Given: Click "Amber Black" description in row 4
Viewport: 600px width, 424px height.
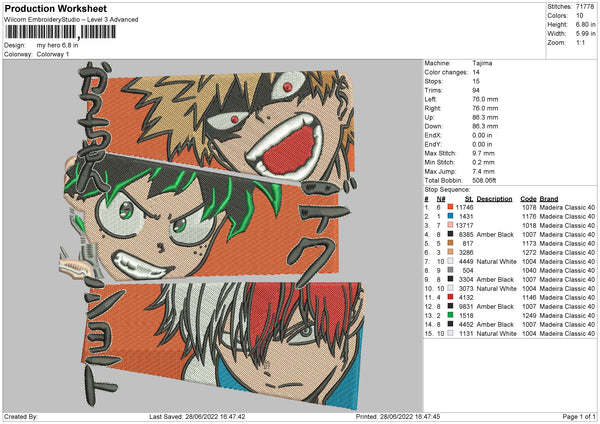Looking at the screenshot, I should (495, 234).
